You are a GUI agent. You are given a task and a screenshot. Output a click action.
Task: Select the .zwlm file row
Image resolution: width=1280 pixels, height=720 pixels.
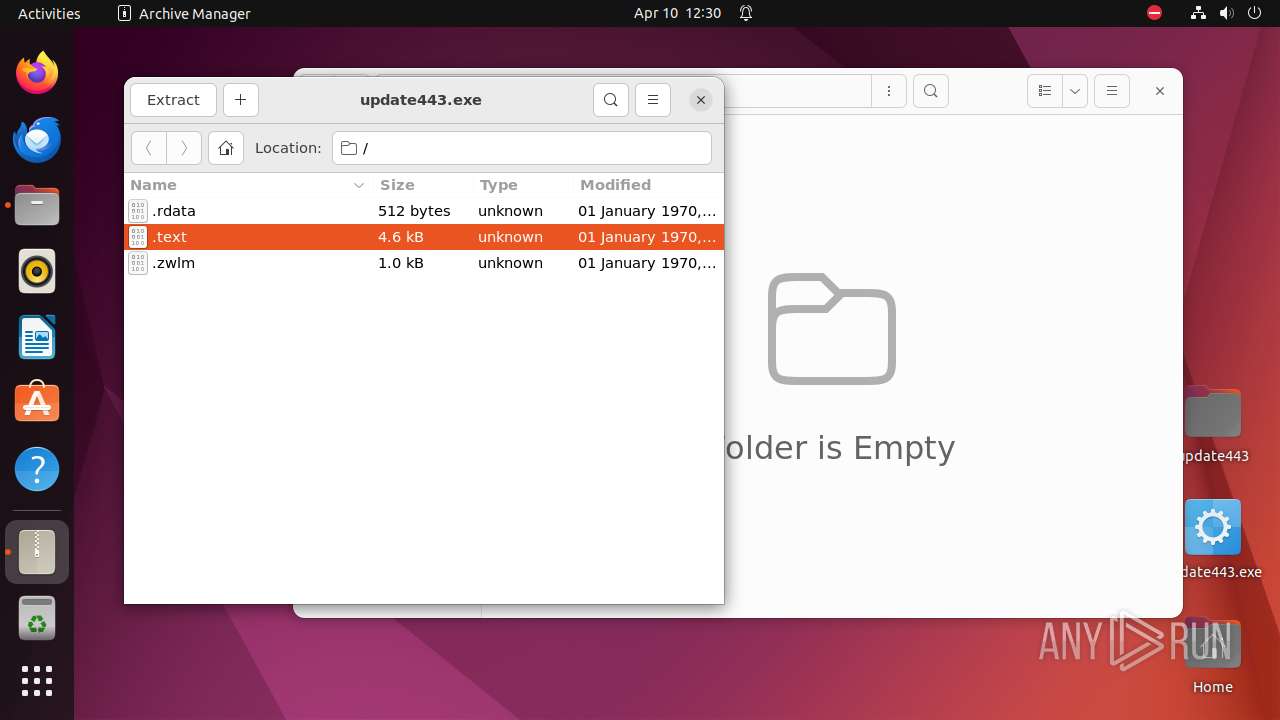click(424, 263)
